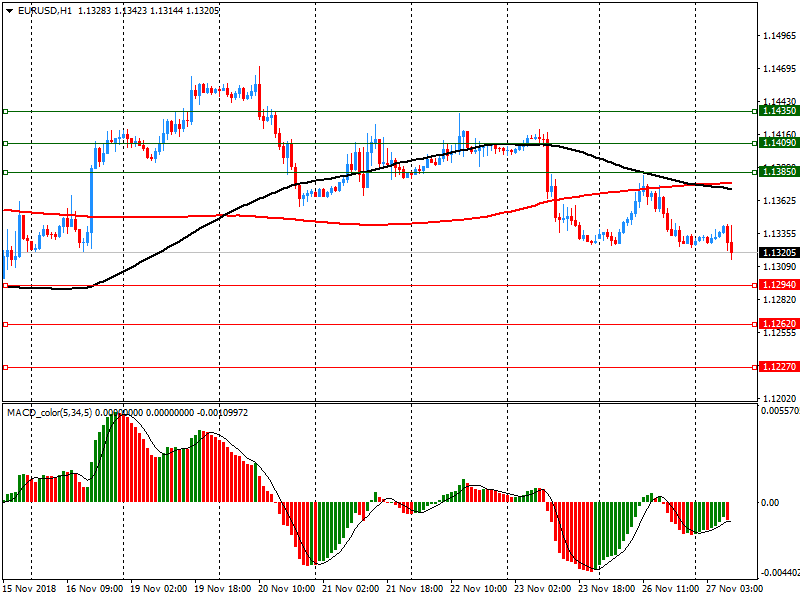Click the 15 Nov 2018 time axis label
The height and width of the screenshot is (600, 800).
(29, 589)
